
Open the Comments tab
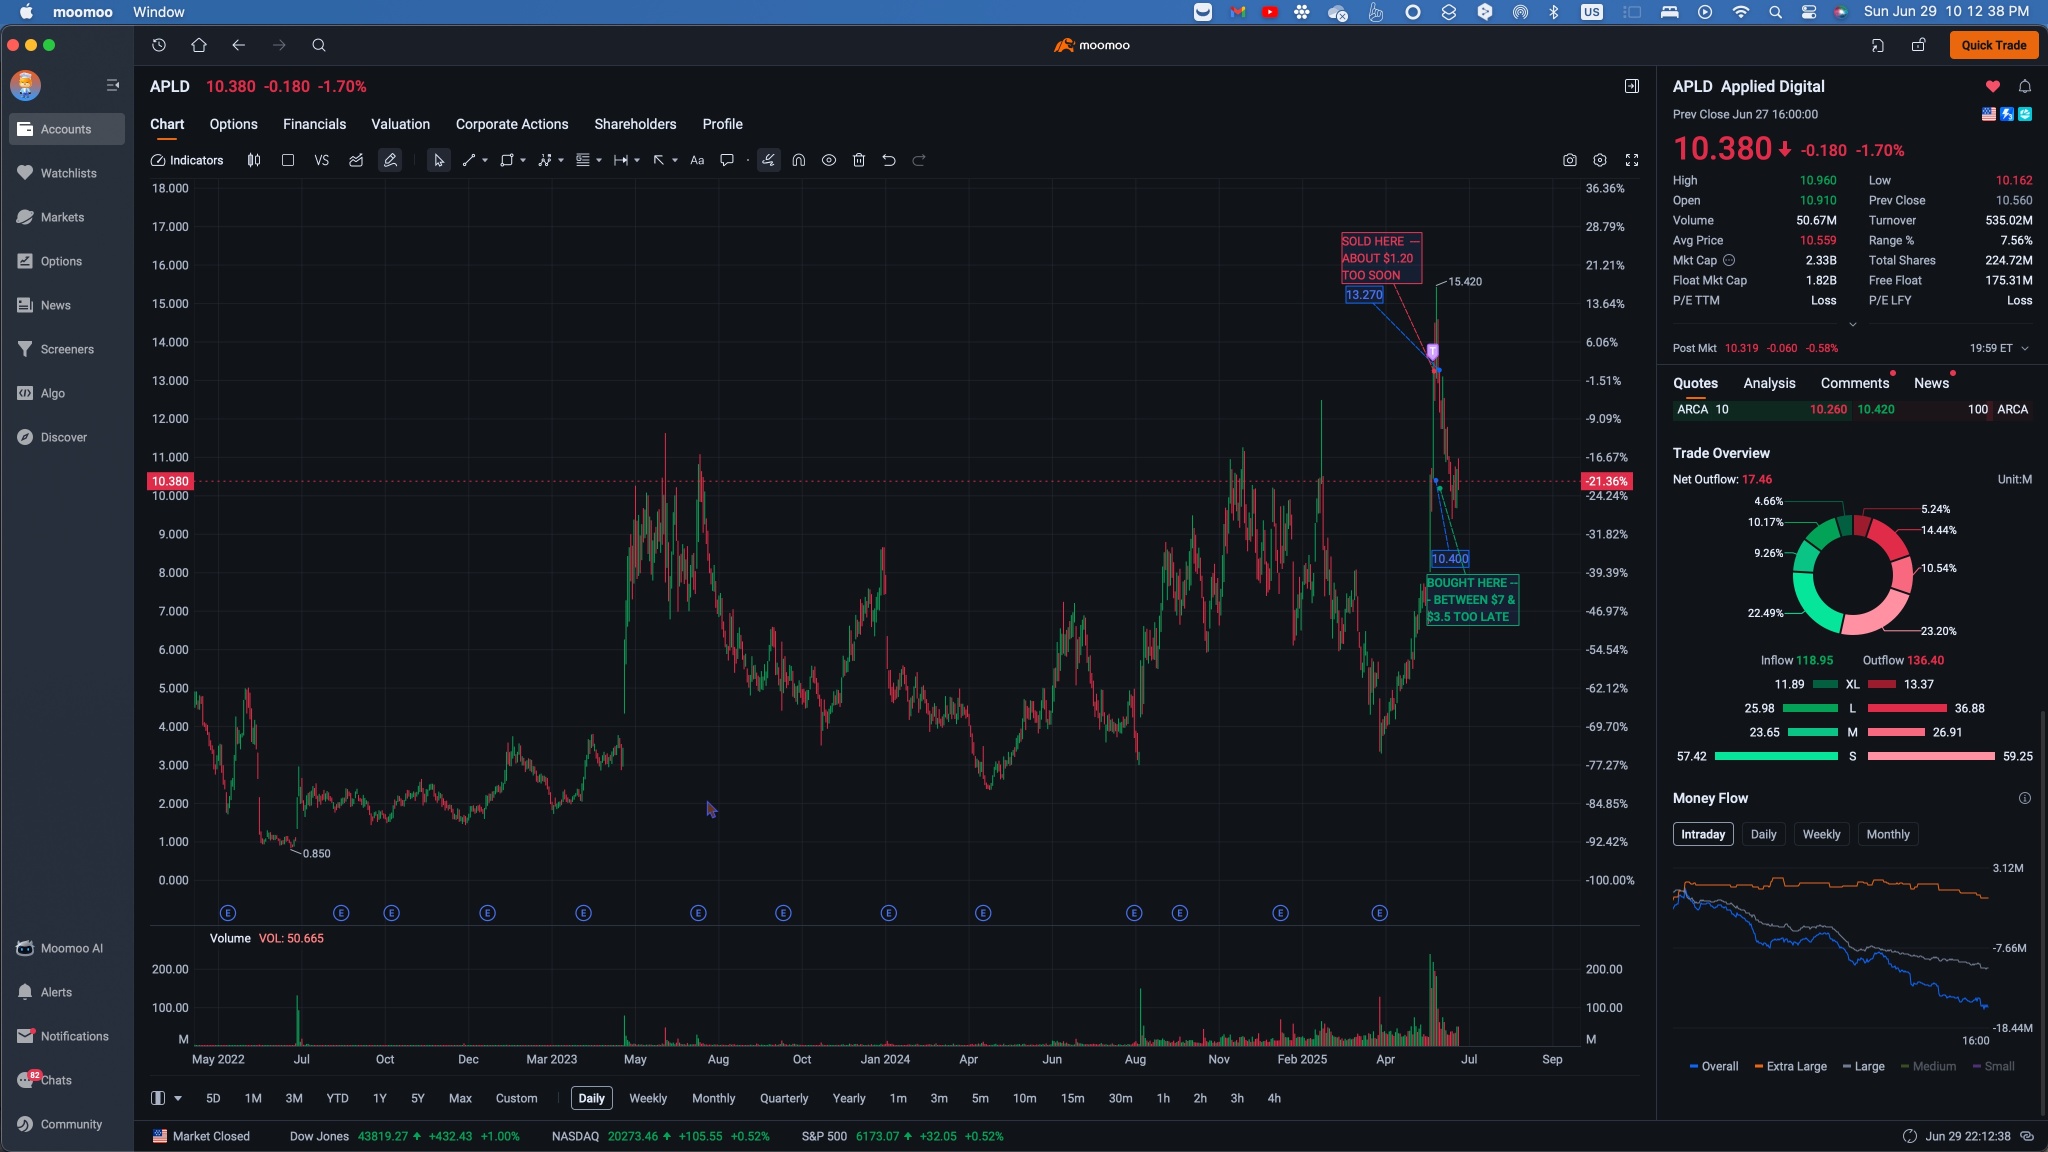(1855, 383)
